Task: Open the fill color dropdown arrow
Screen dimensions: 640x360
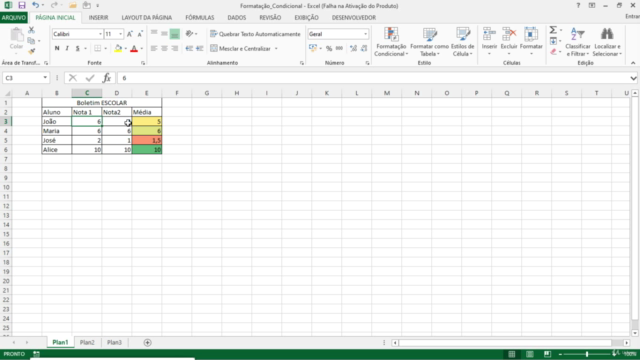Action: click(x=125, y=49)
